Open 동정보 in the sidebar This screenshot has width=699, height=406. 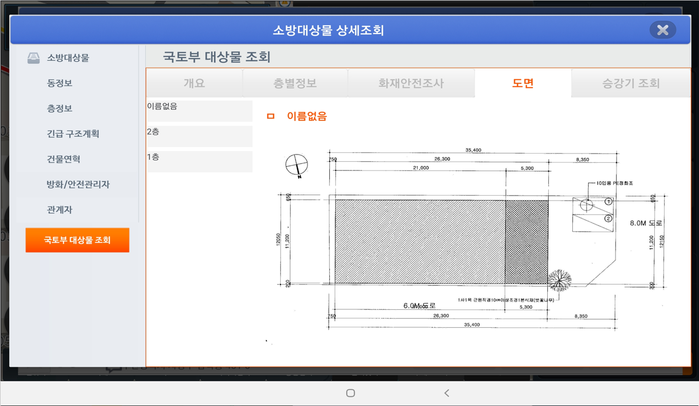59,83
